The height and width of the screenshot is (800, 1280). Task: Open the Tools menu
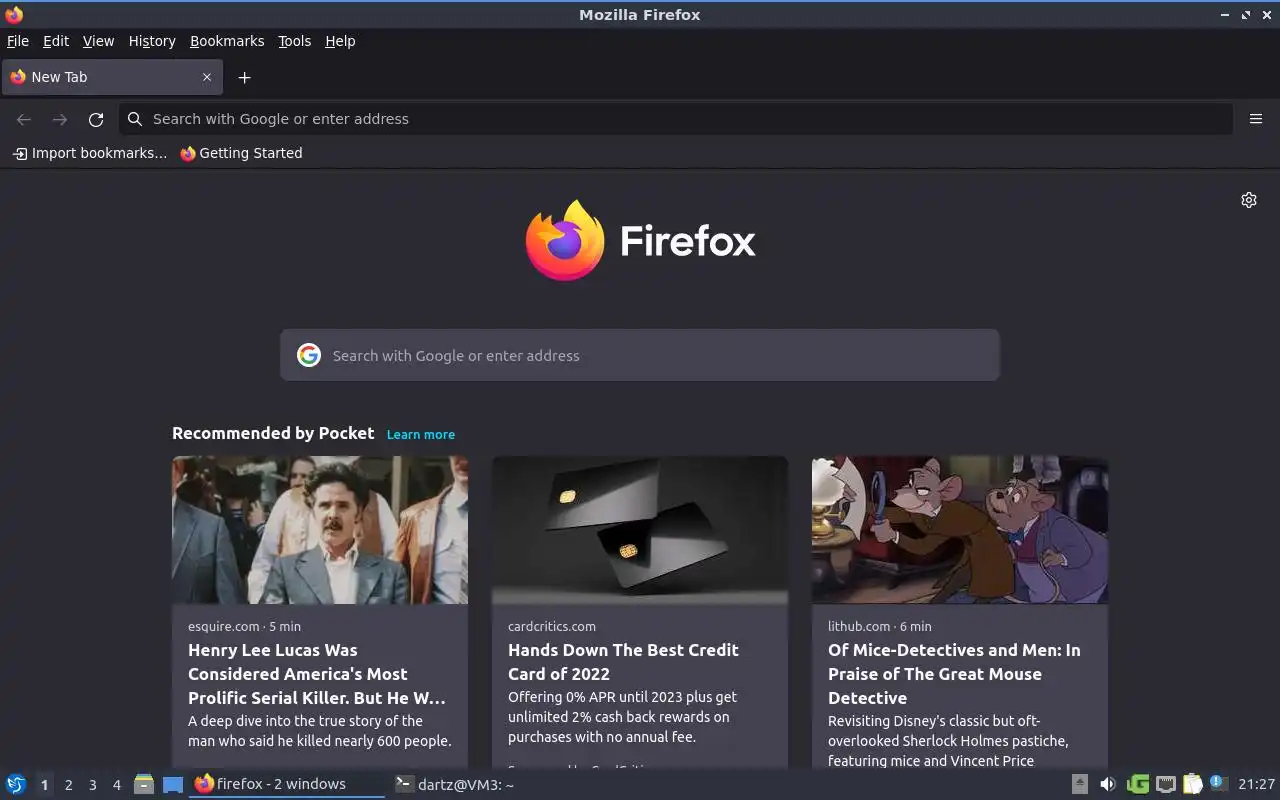pos(294,41)
